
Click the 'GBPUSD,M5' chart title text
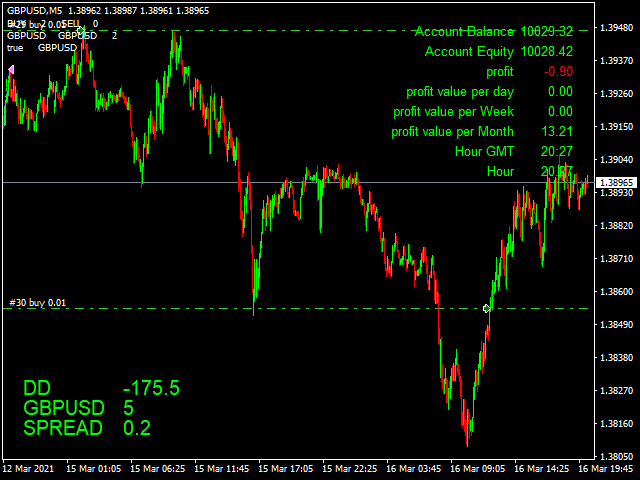[35, 11]
